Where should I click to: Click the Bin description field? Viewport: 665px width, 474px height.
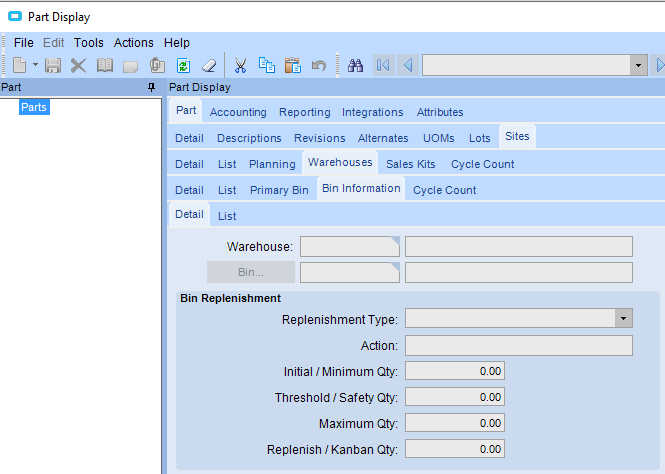519,272
